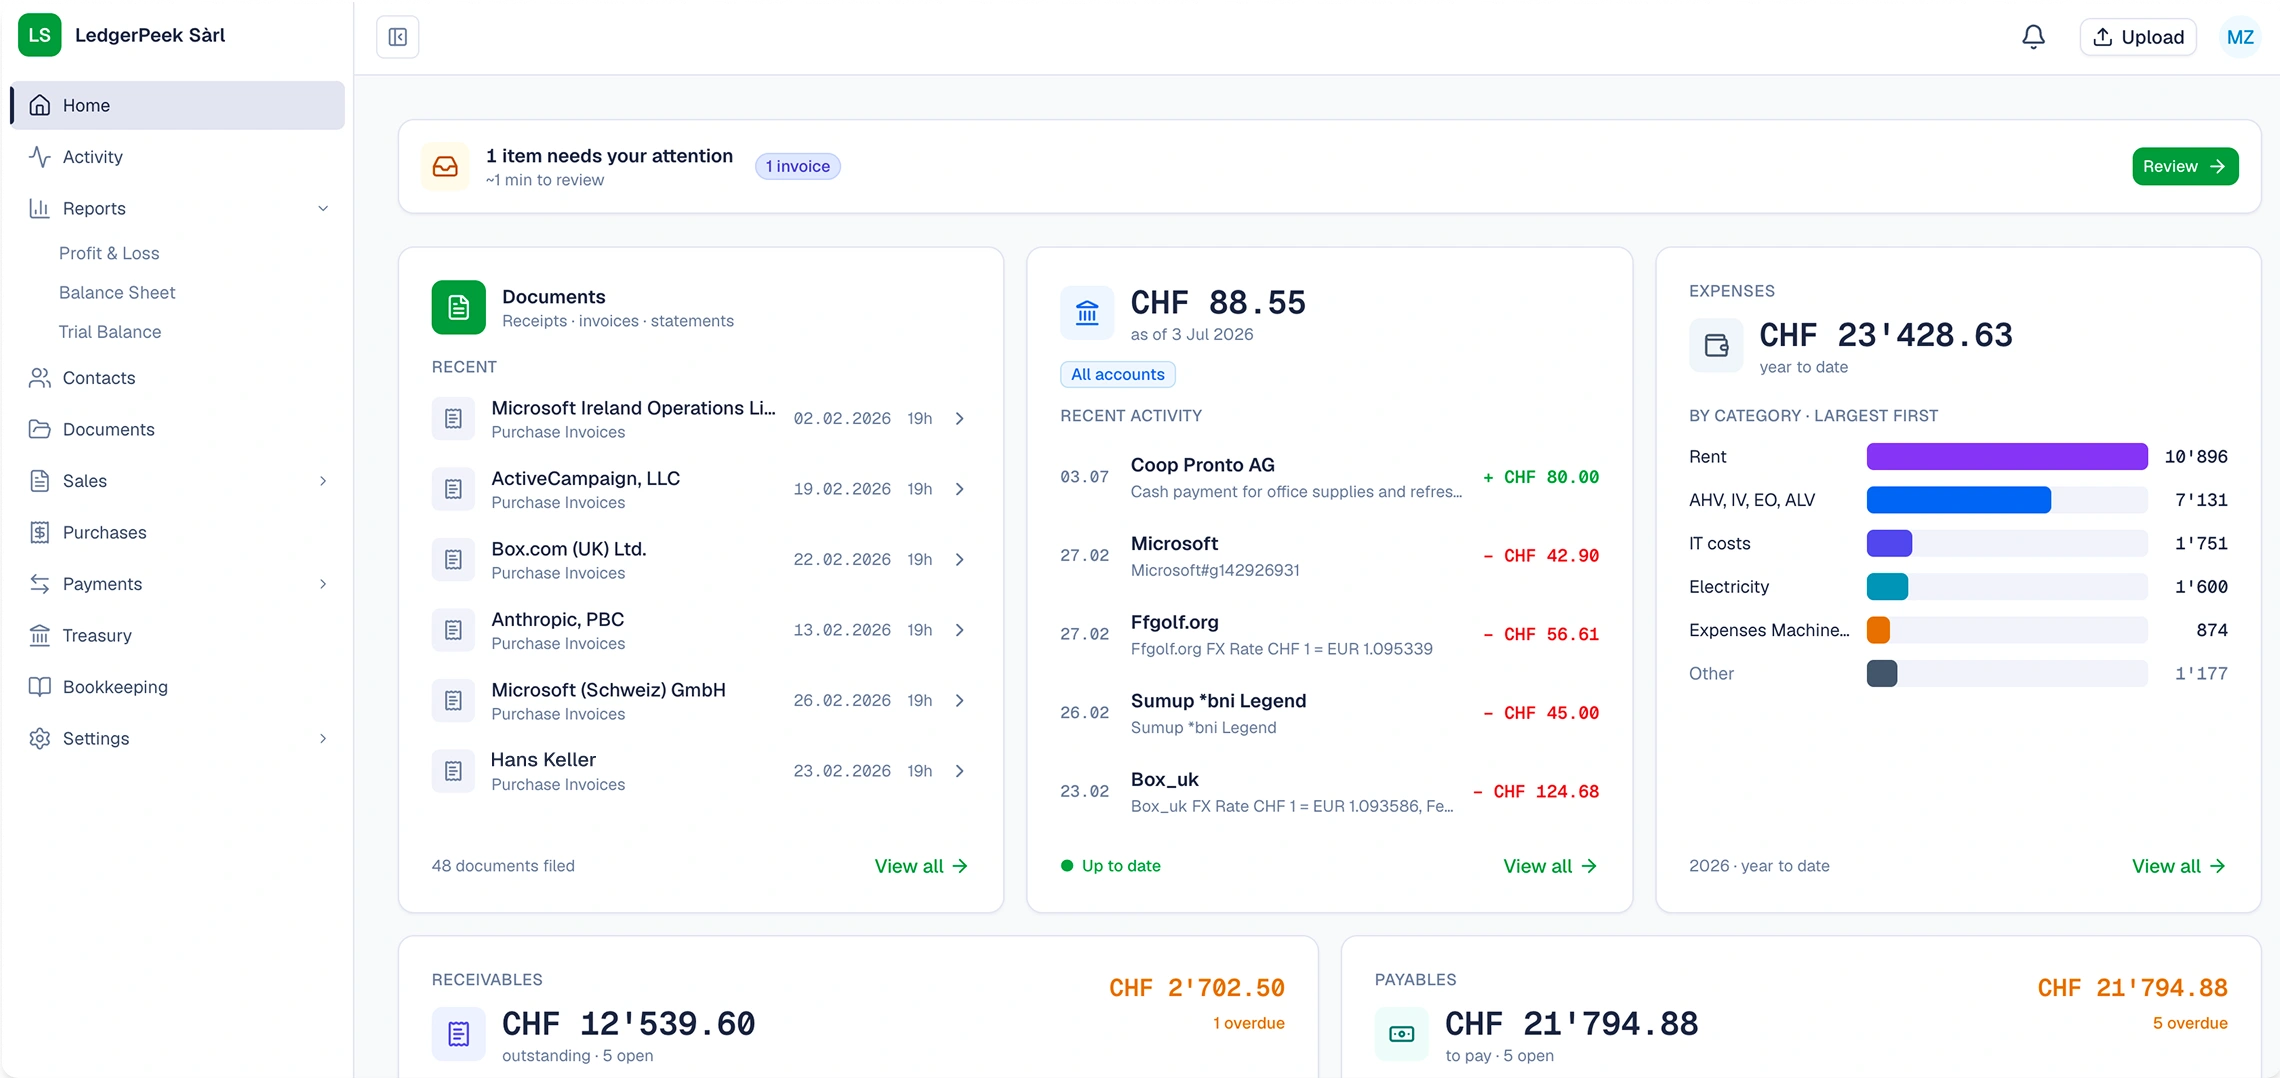2280x1078 pixels.
Task: Click the 1 overdue receivables label
Action: (x=1248, y=1023)
